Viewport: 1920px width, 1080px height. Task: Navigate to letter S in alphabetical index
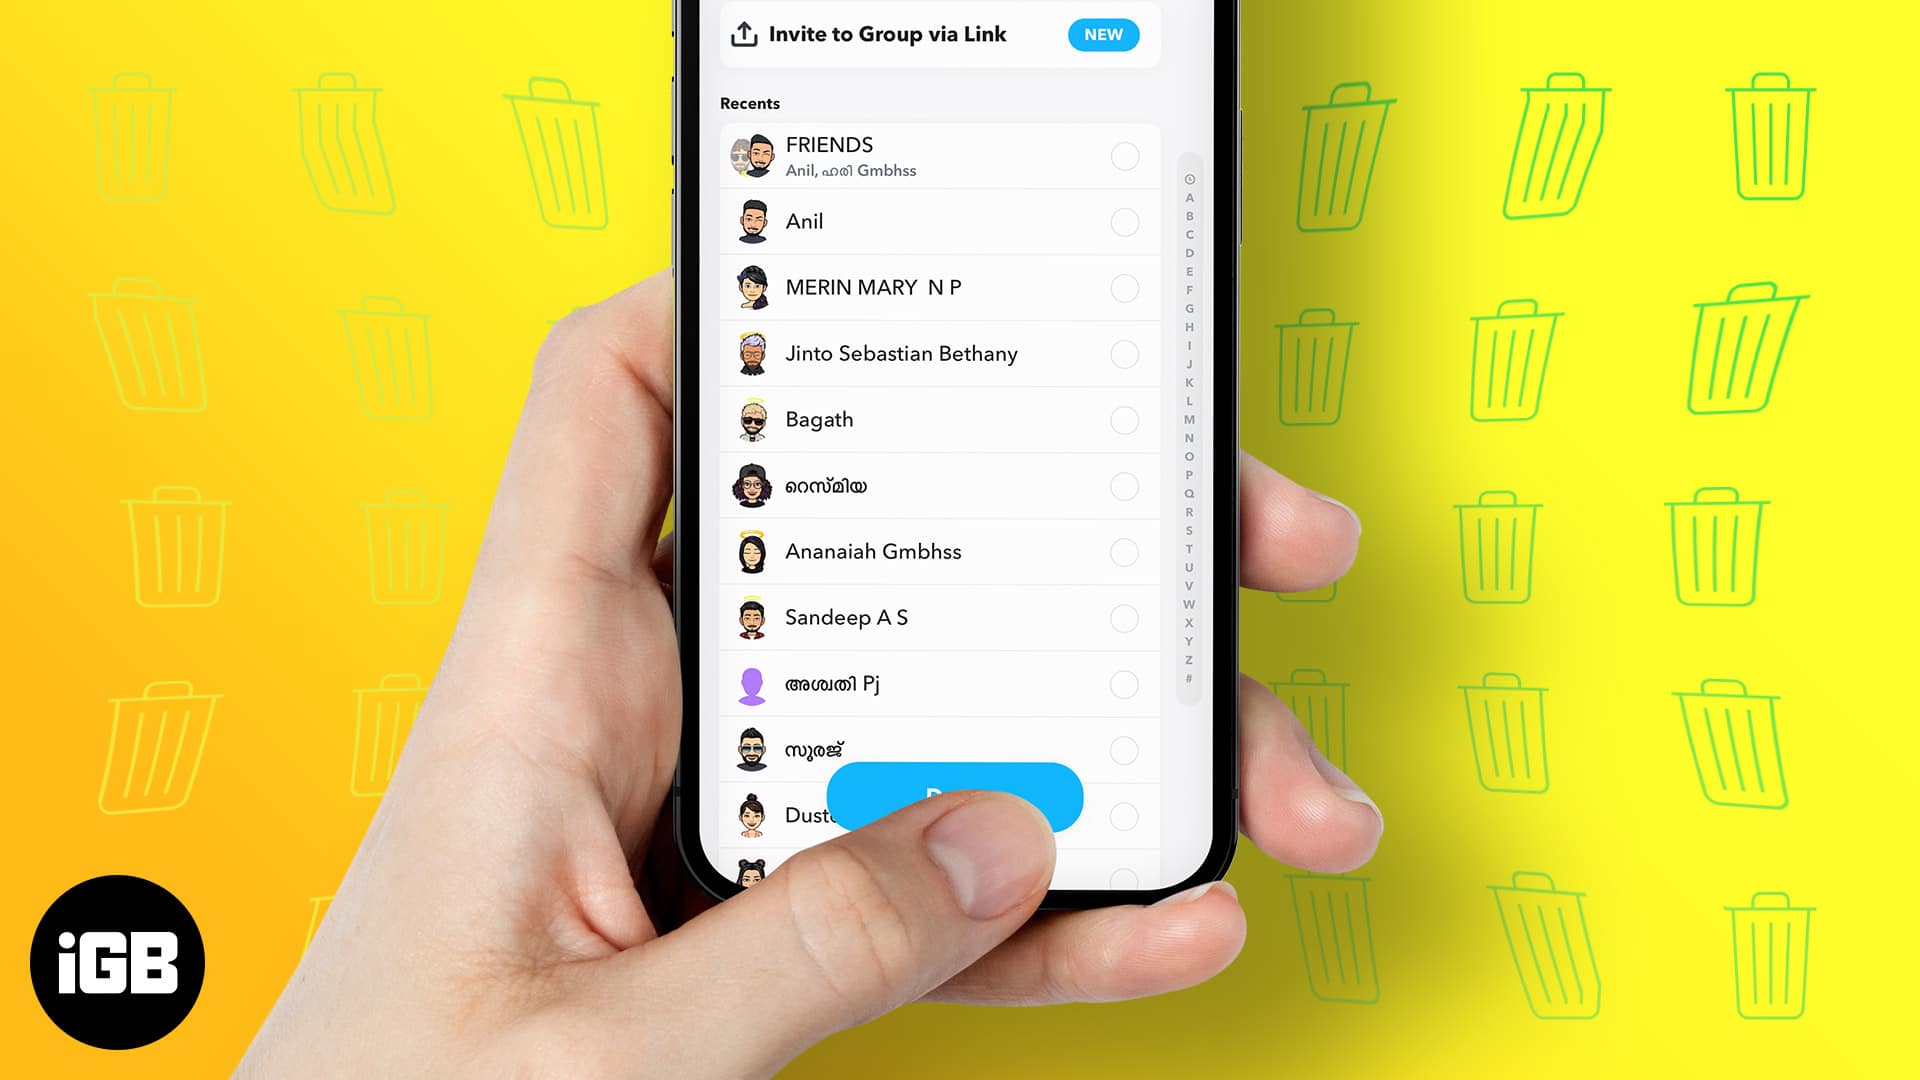coord(1188,531)
